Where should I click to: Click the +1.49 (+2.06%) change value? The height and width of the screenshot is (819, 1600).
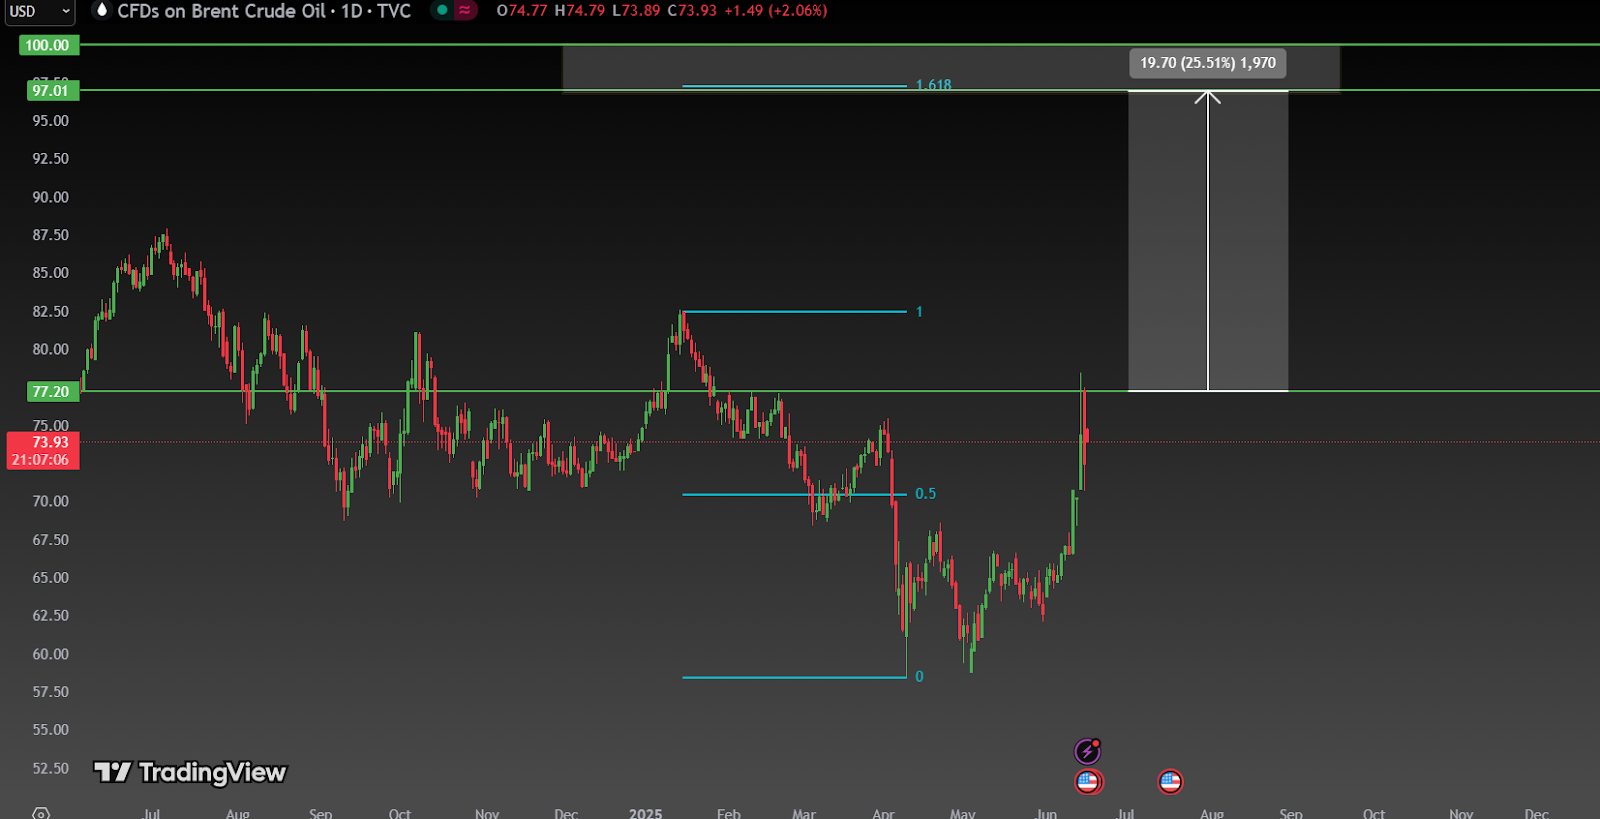pyautogui.click(x=776, y=11)
